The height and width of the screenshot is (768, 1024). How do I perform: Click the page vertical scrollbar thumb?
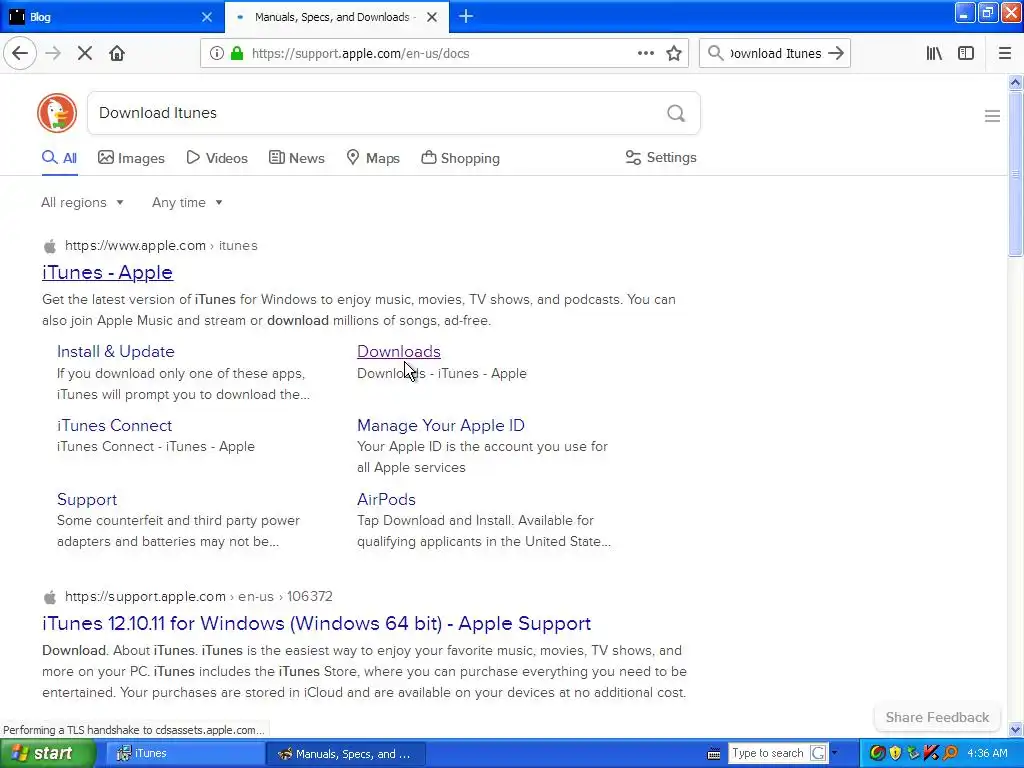click(1015, 174)
